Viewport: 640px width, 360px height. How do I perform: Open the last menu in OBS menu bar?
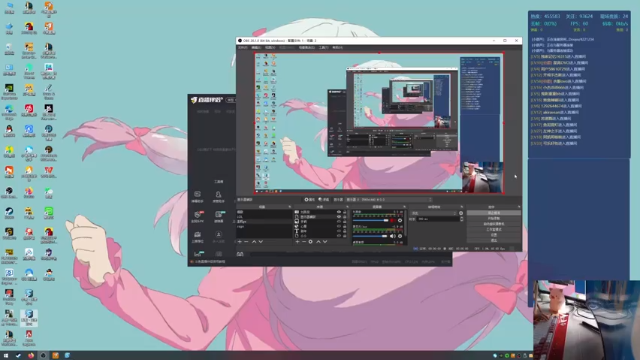(338, 48)
